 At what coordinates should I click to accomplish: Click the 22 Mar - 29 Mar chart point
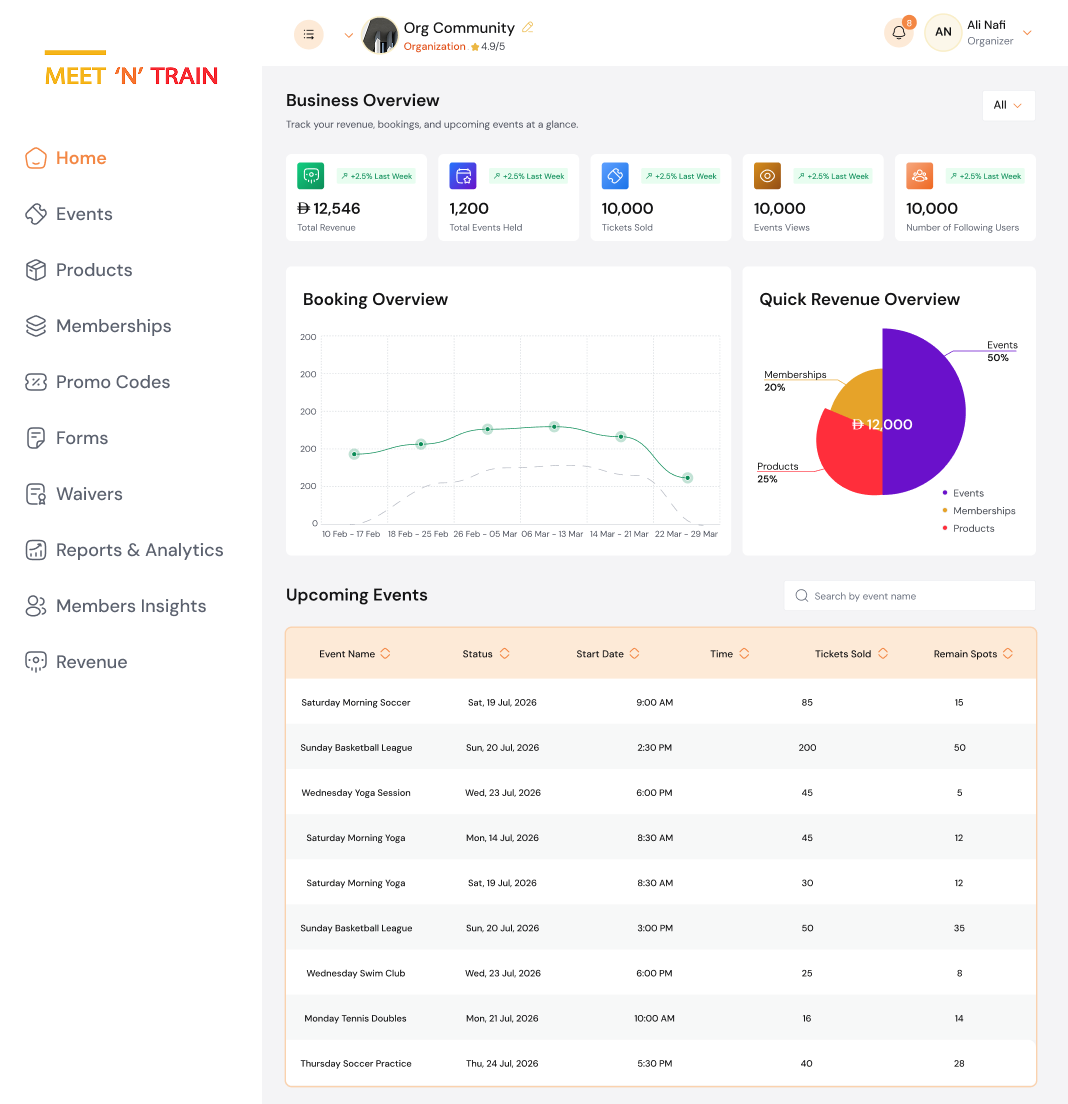[x=688, y=478]
